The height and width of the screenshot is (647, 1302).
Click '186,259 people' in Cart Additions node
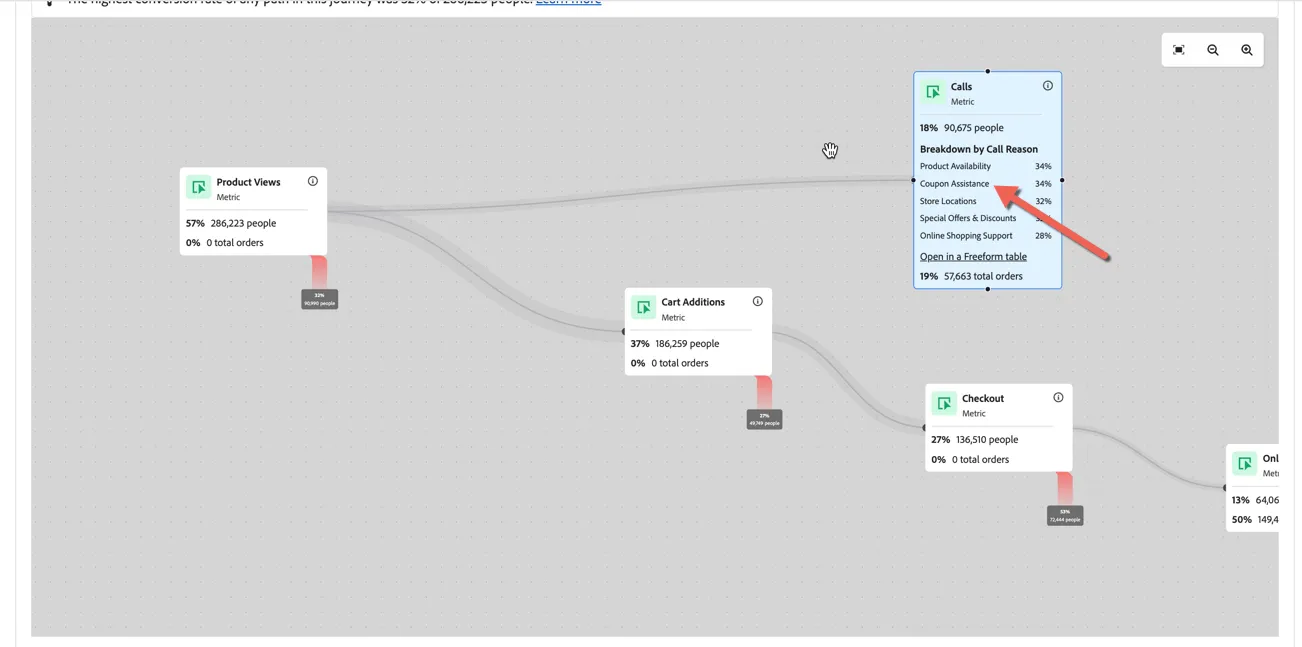tap(687, 343)
